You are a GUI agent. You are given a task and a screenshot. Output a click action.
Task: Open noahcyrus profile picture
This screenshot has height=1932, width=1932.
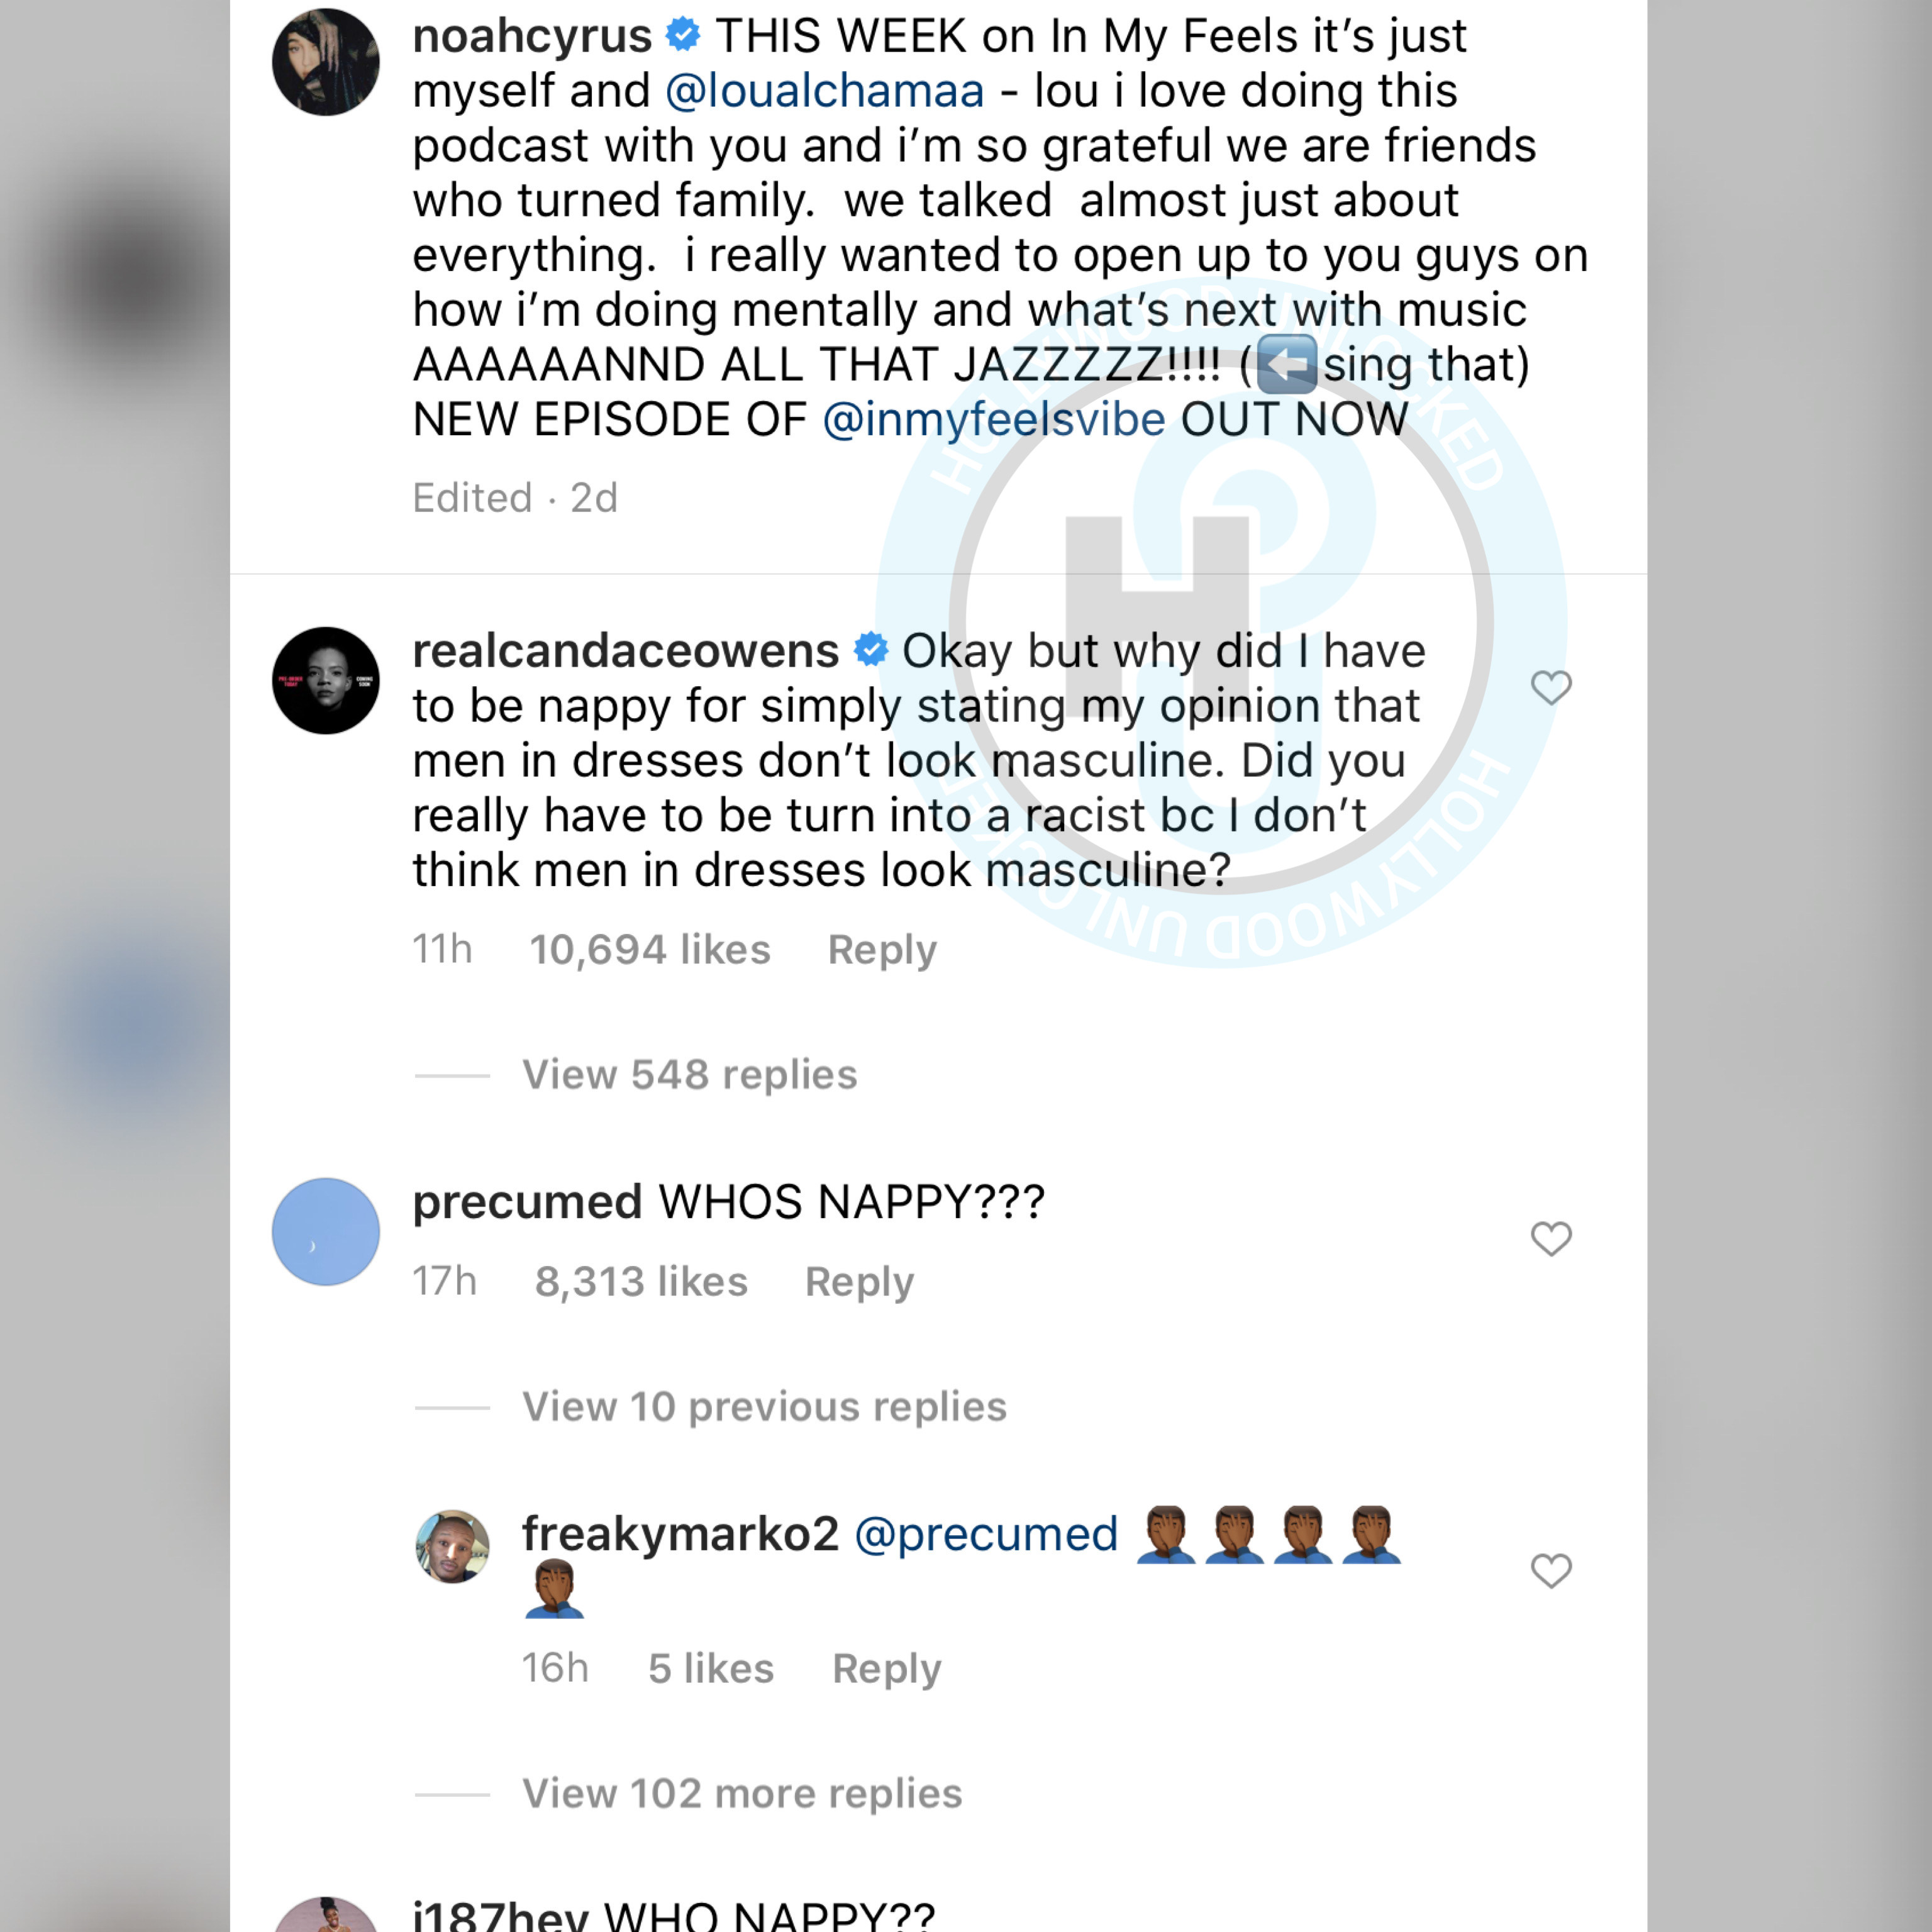click(326, 62)
